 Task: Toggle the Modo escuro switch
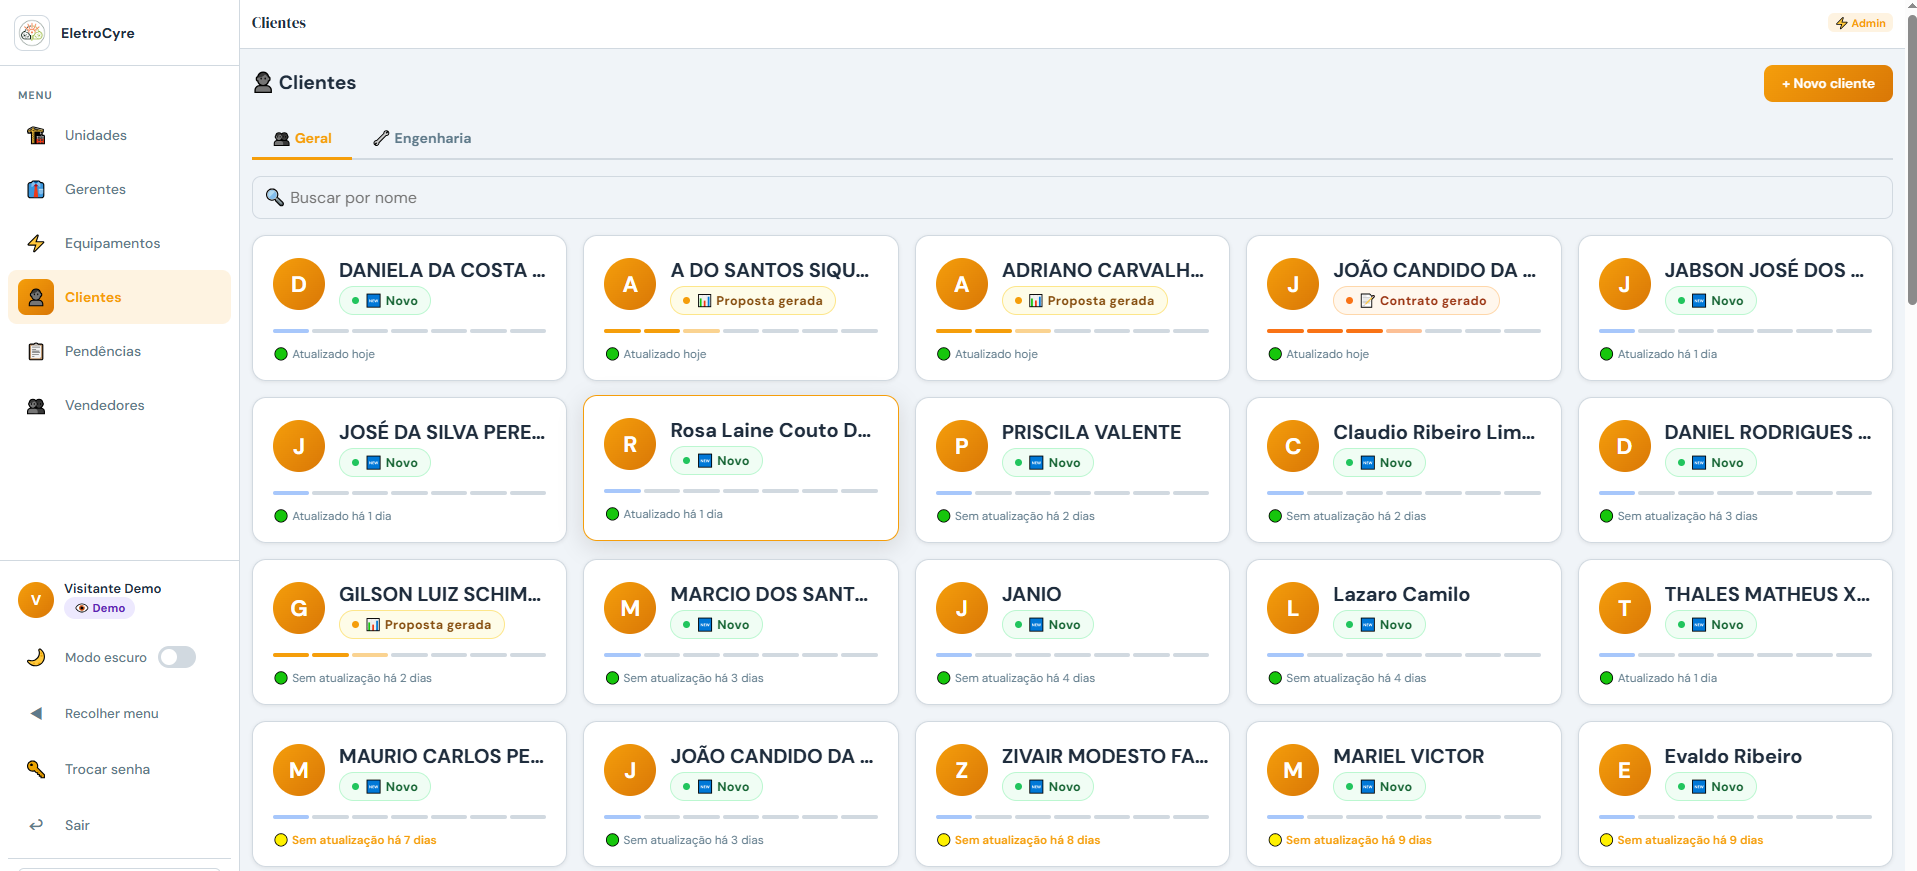point(177,657)
